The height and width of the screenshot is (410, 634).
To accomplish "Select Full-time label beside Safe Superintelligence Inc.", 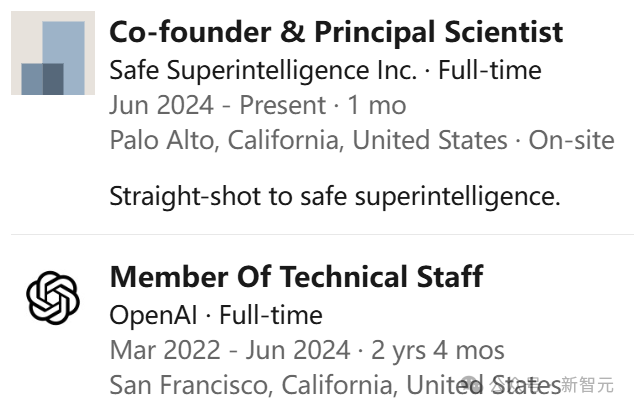I will [x=490, y=70].
